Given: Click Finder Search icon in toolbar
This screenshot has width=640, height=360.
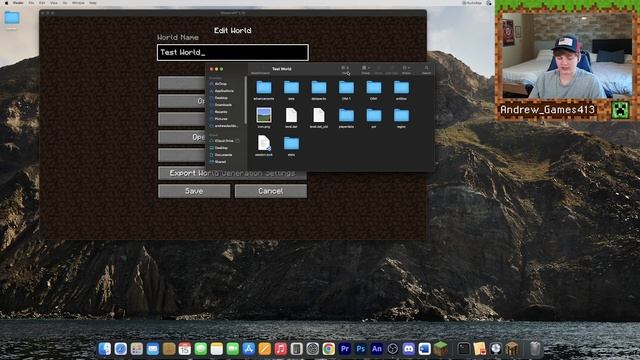Looking at the screenshot, I should [x=427, y=68].
